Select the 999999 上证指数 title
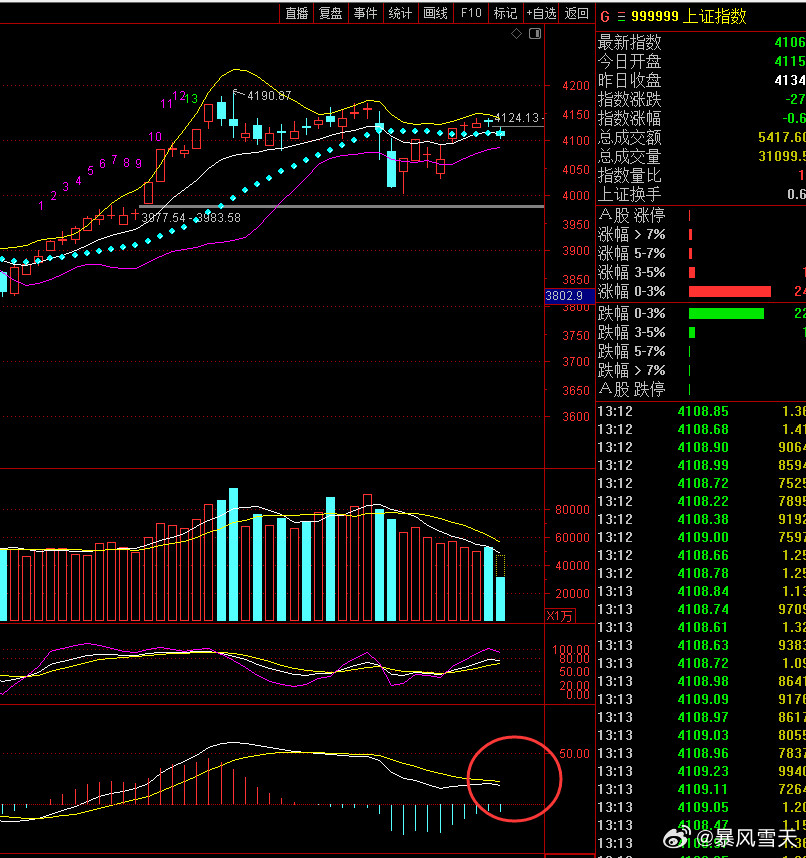 click(688, 16)
